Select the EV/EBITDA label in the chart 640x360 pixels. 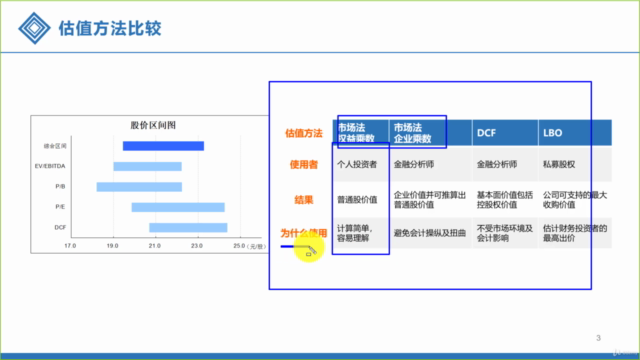(50, 166)
